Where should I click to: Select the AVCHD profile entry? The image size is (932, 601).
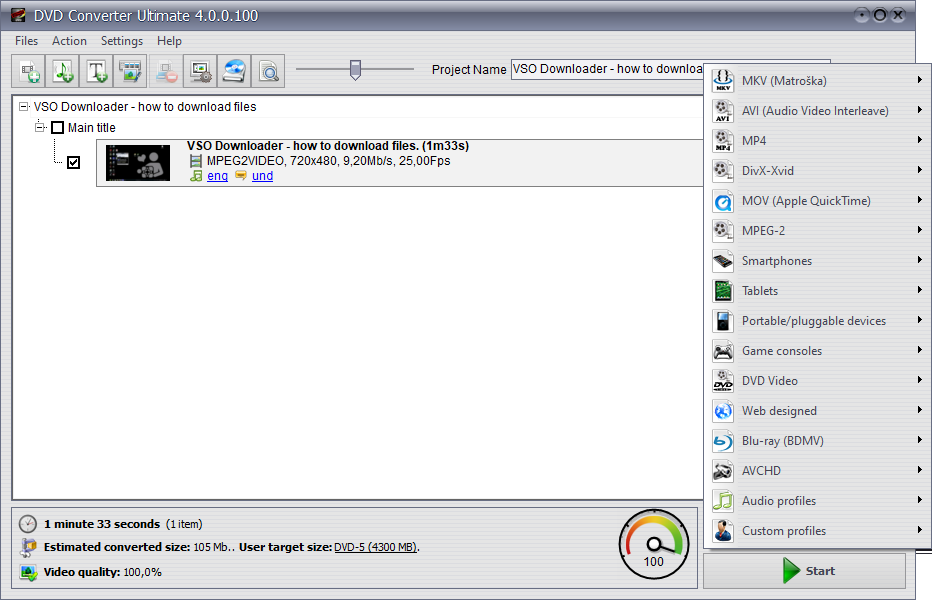coord(818,471)
